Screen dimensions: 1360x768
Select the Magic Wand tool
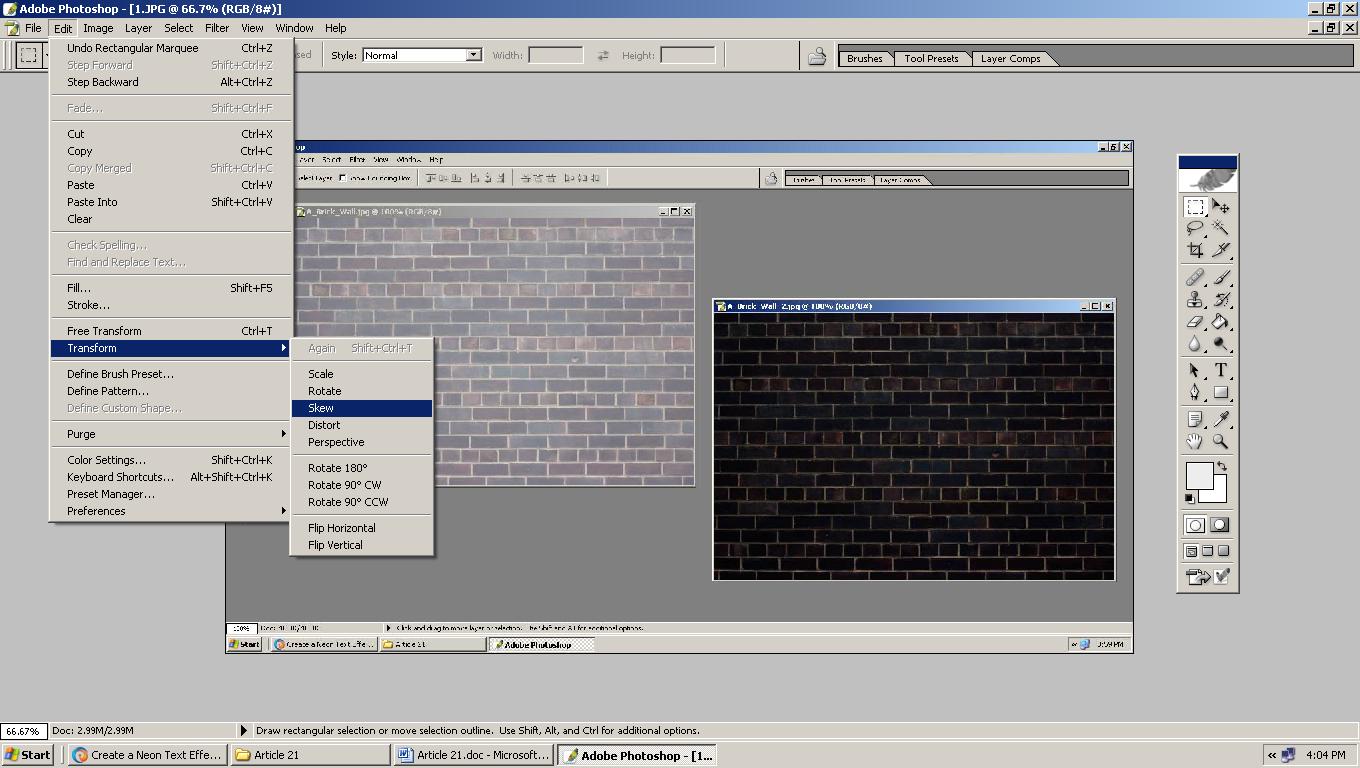(x=1221, y=229)
